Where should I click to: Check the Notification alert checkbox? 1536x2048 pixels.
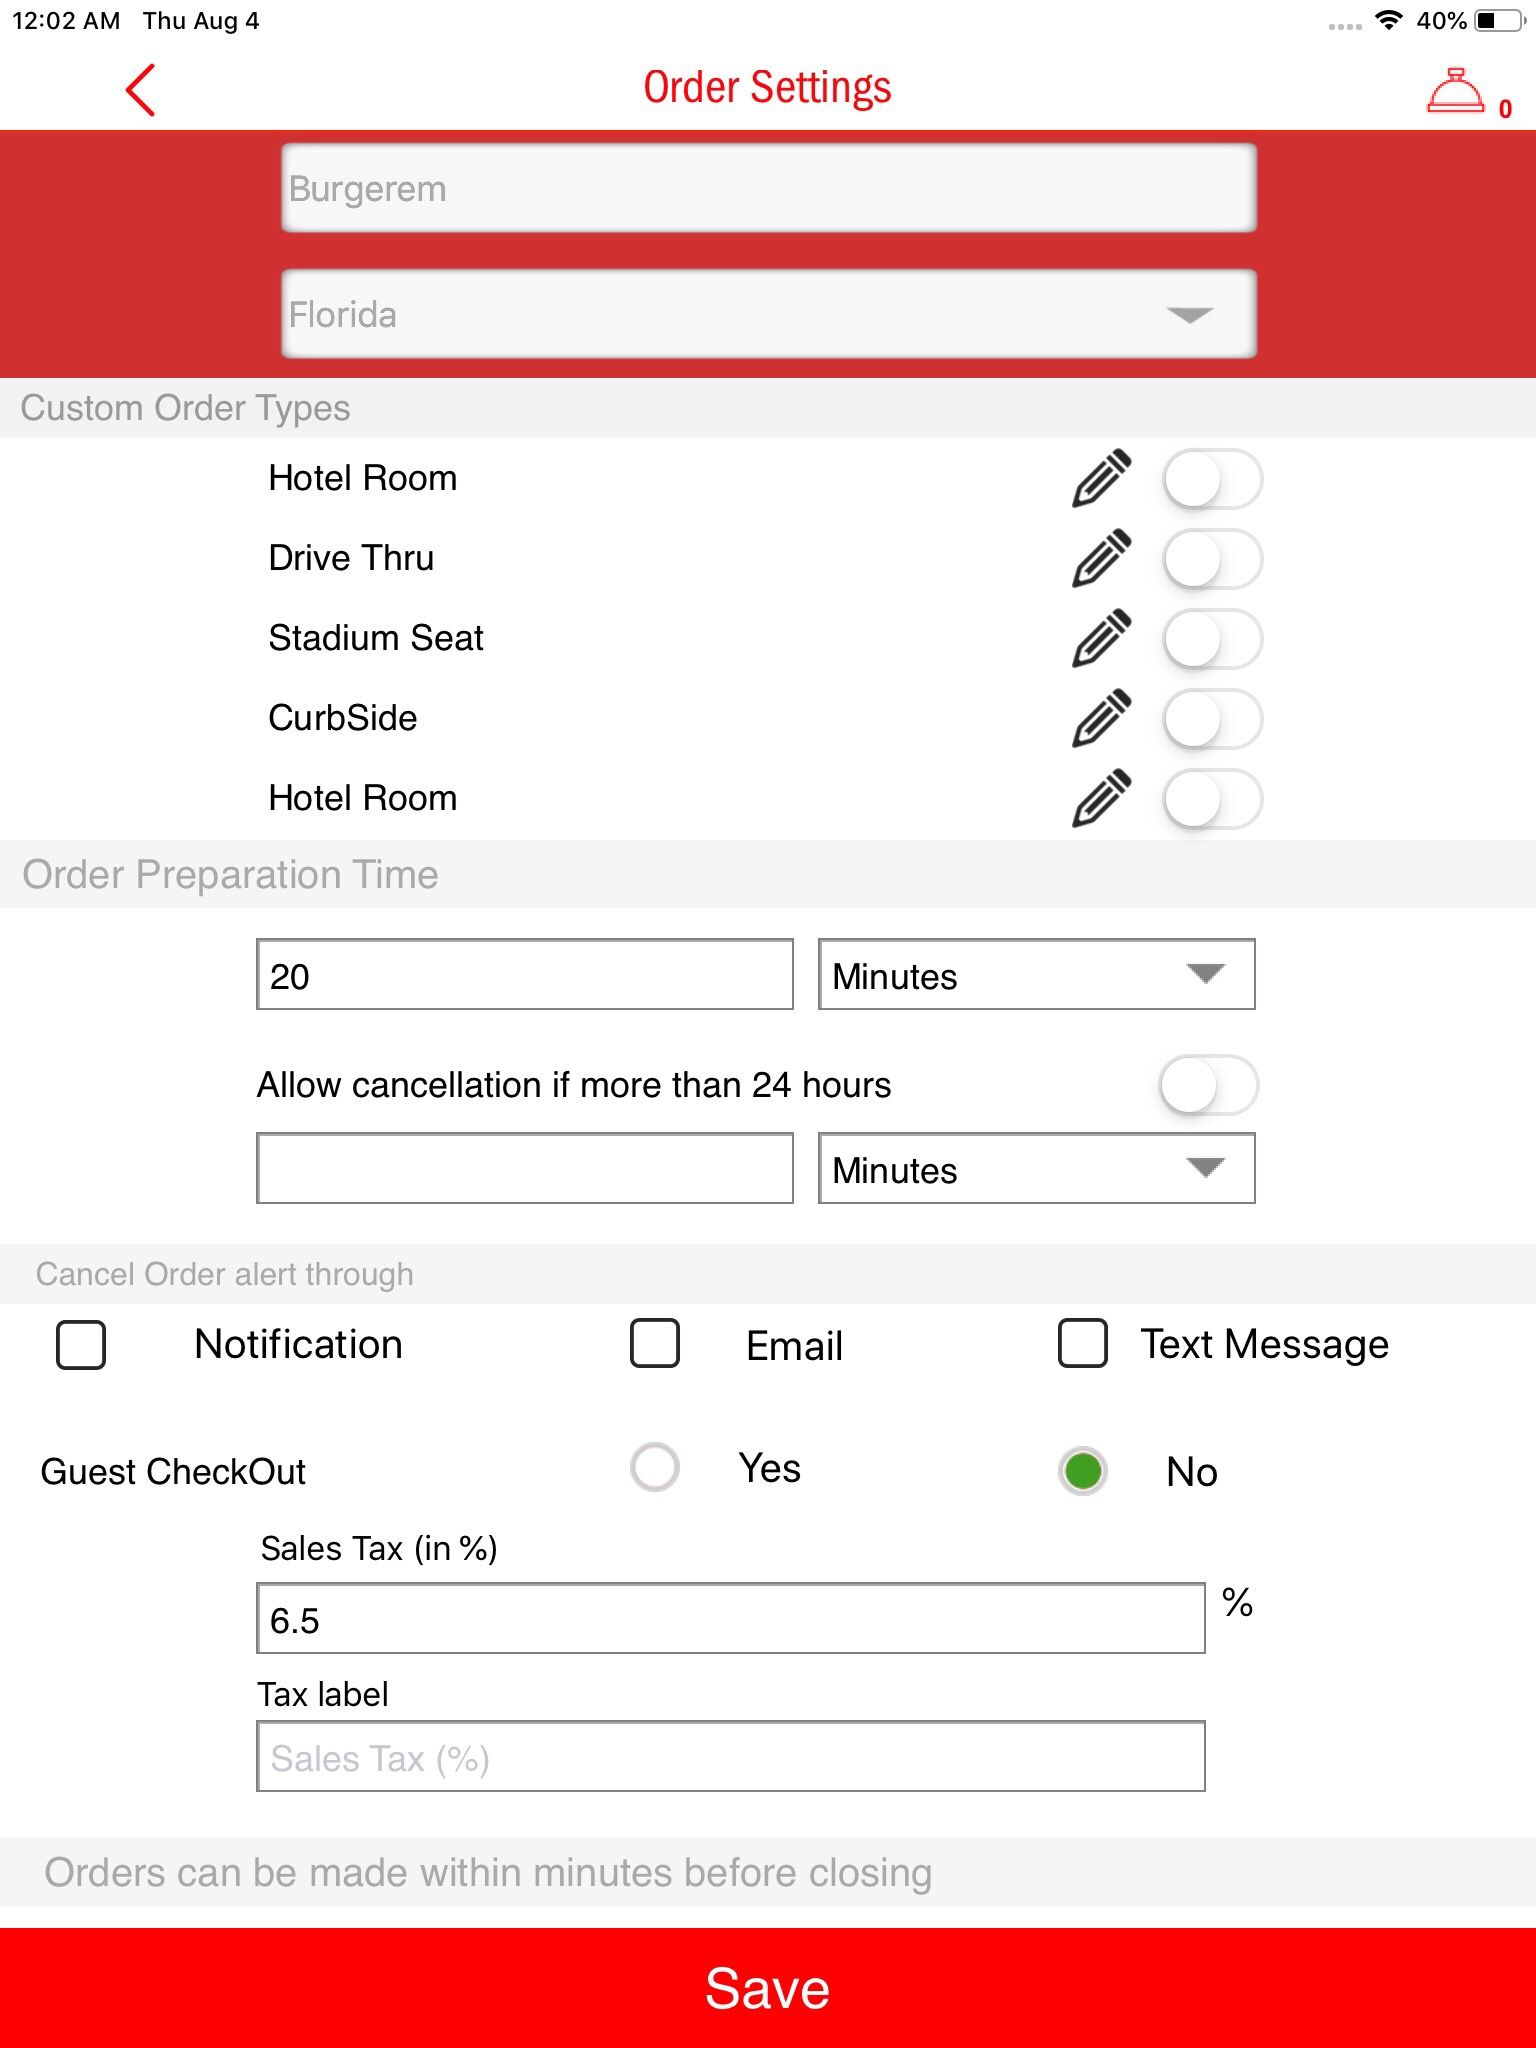(x=81, y=1344)
